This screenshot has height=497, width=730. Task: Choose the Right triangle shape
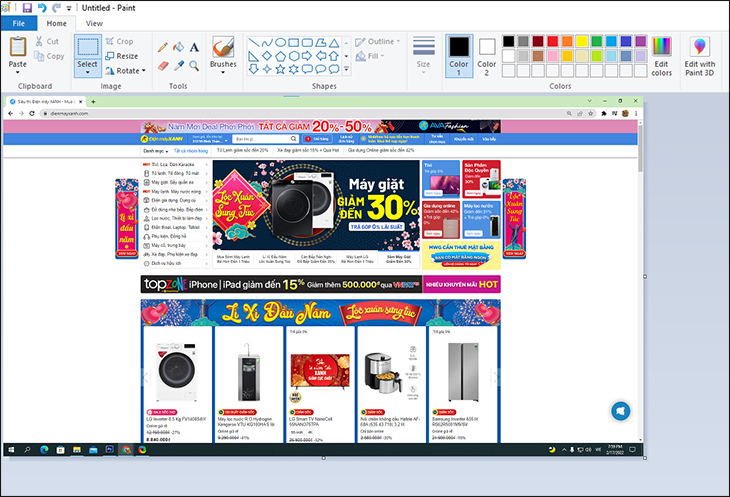pos(254,56)
